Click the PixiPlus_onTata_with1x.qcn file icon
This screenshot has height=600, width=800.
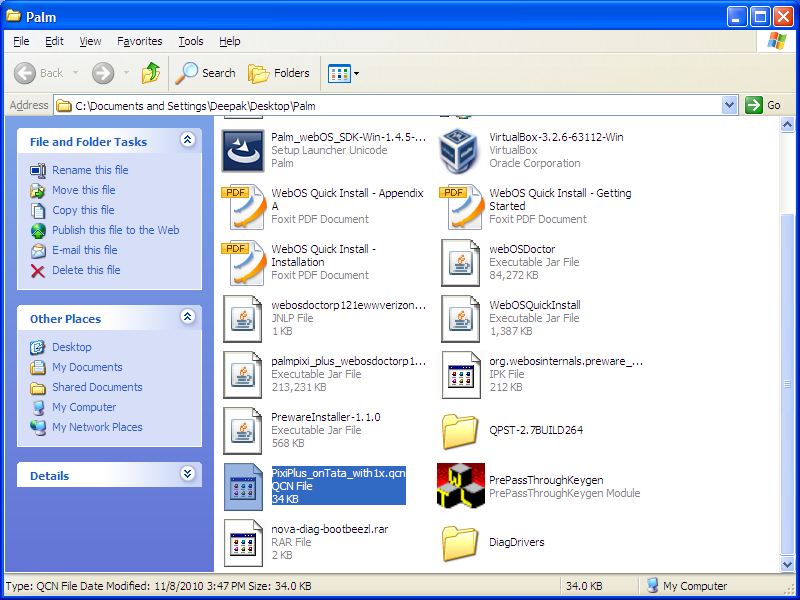tap(243, 487)
